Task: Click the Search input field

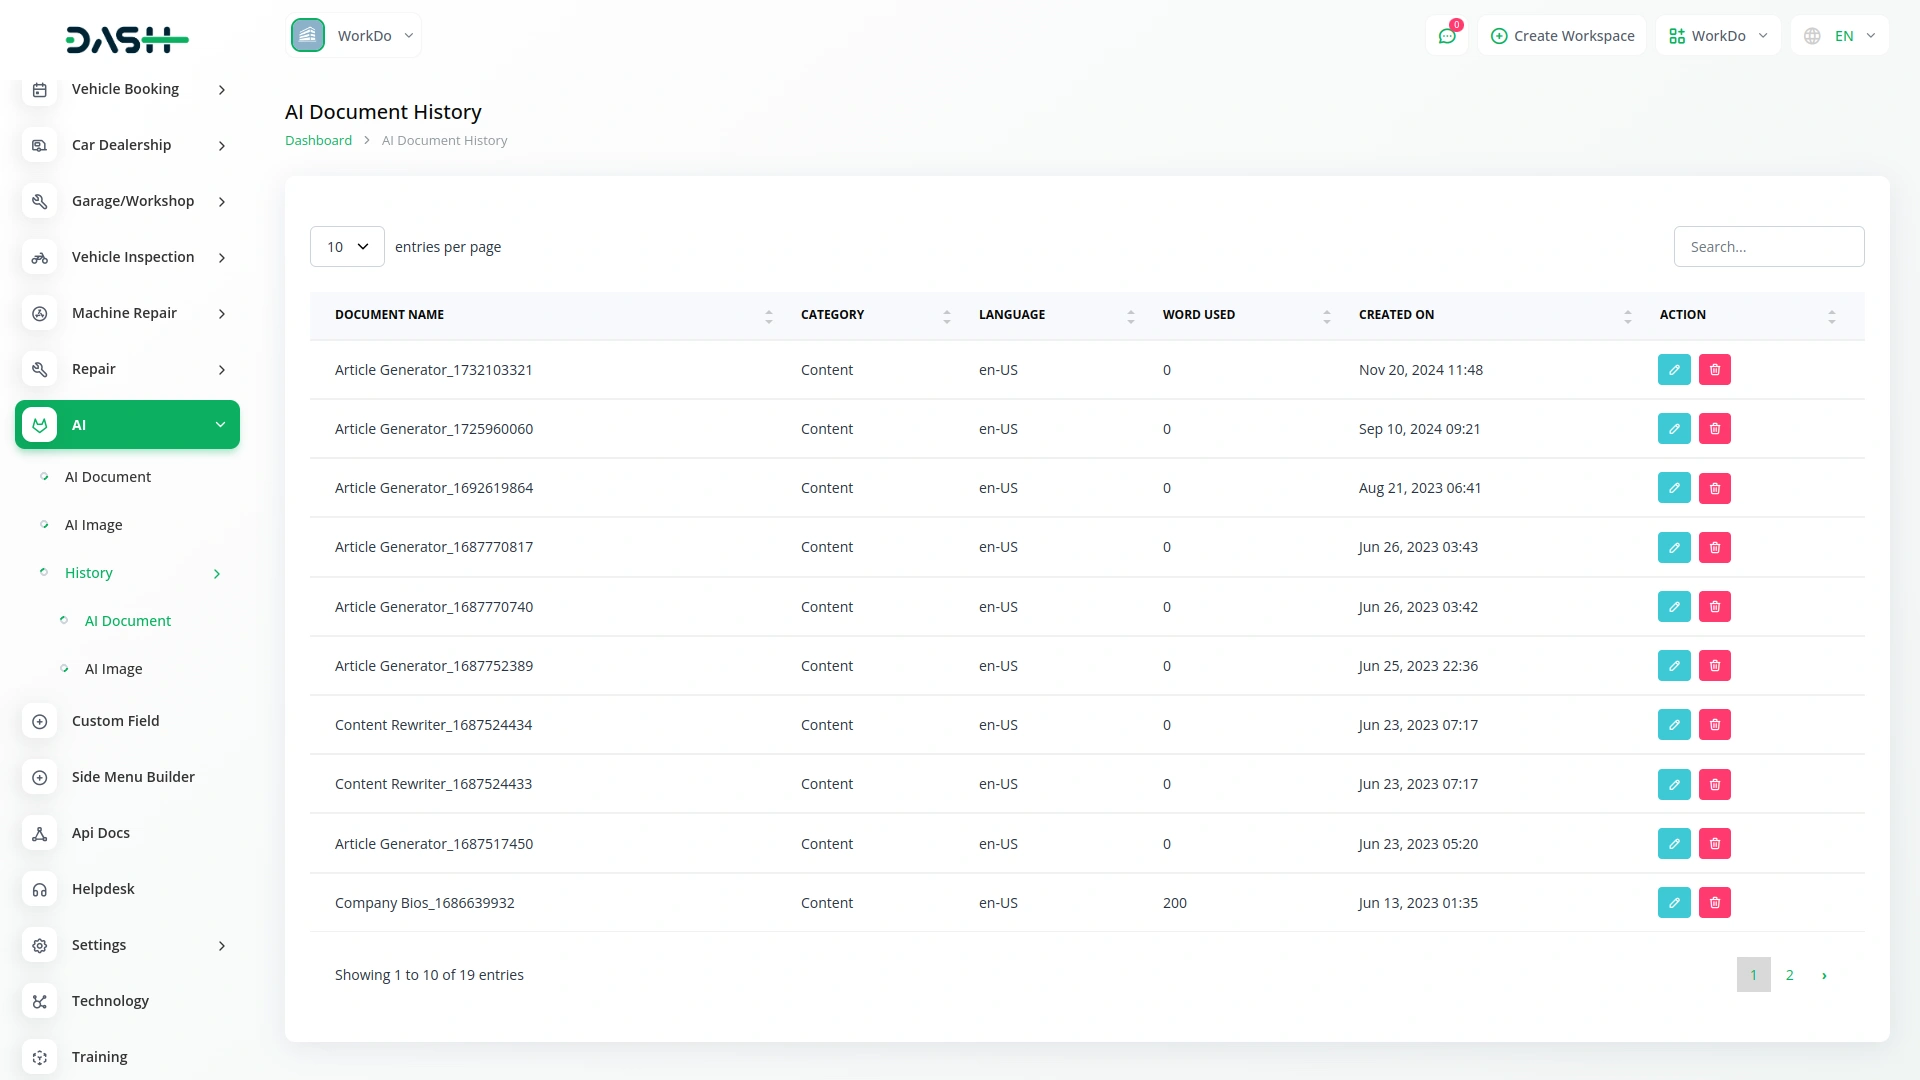Action: (x=1768, y=247)
